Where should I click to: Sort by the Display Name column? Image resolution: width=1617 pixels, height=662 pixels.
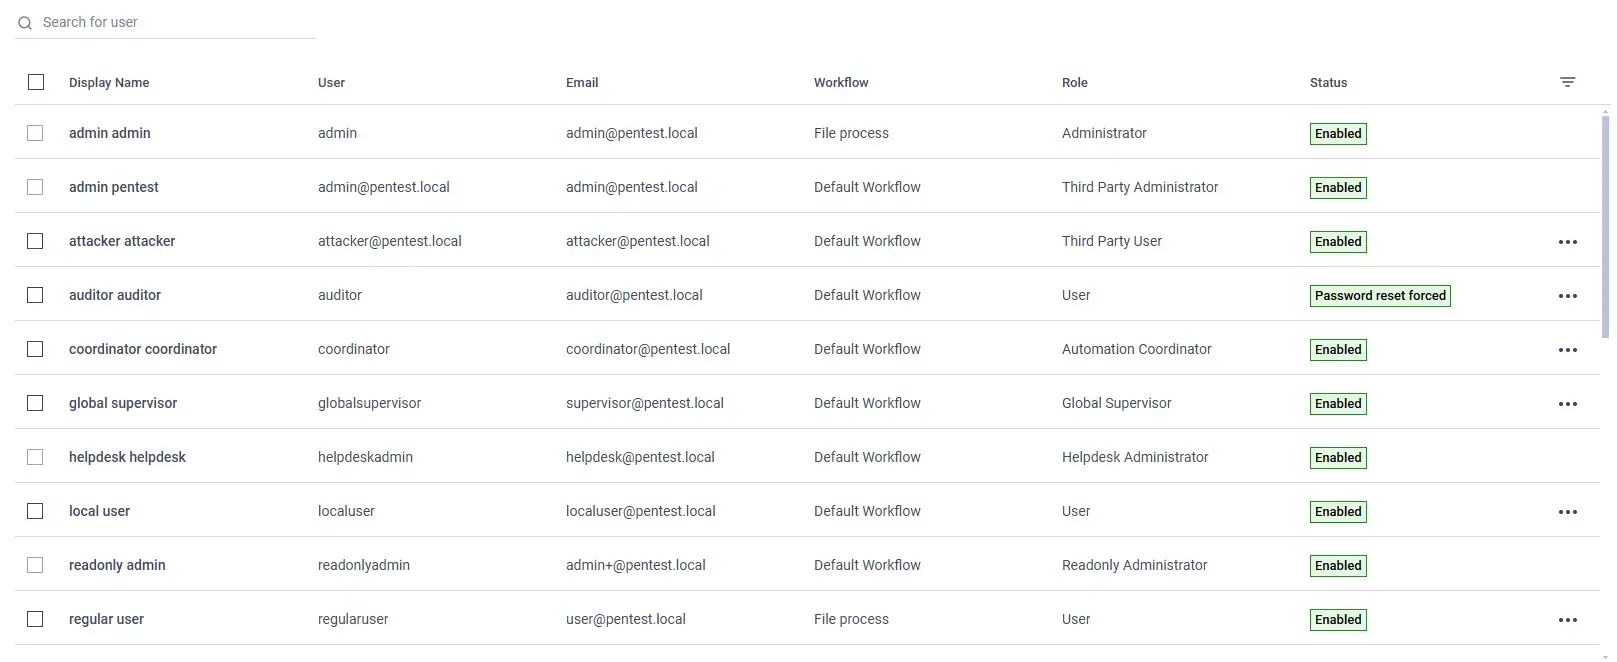109,83
